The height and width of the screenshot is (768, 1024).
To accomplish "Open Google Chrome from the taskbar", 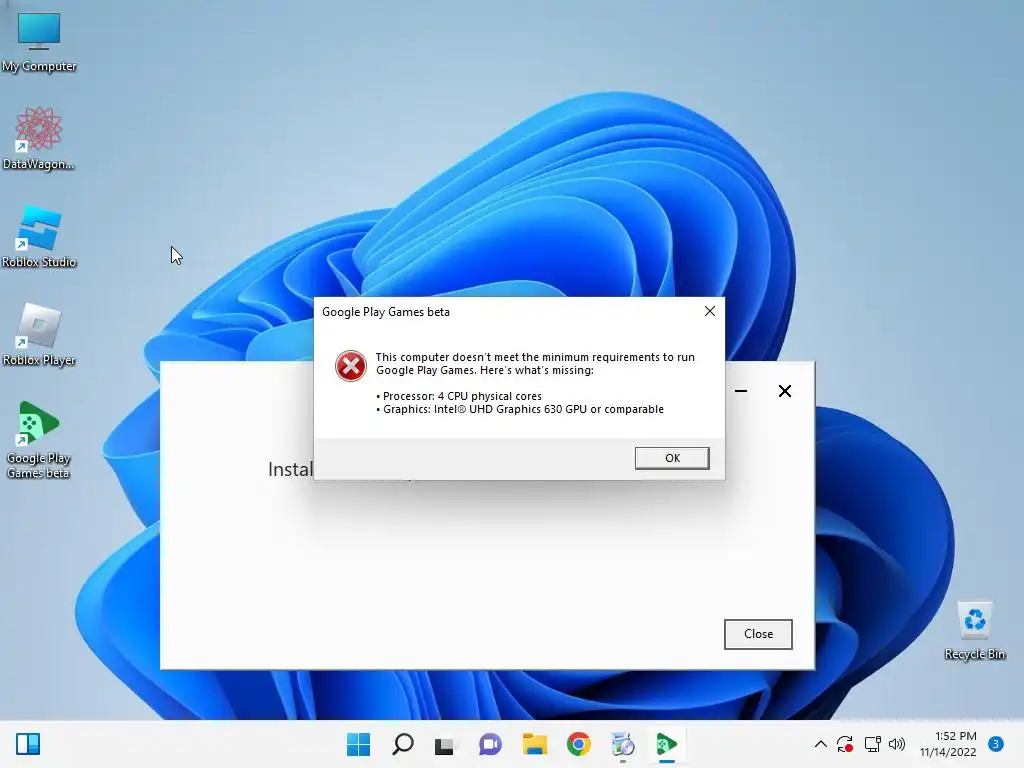I will click(579, 744).
